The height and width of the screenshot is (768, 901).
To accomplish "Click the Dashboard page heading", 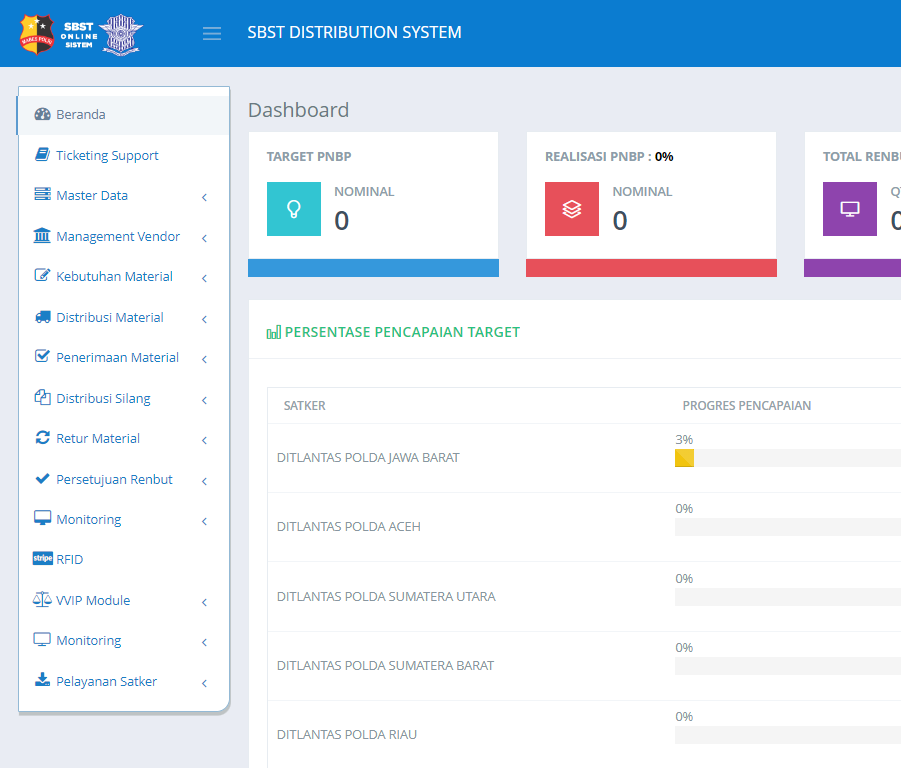I will tap(298, 110).
